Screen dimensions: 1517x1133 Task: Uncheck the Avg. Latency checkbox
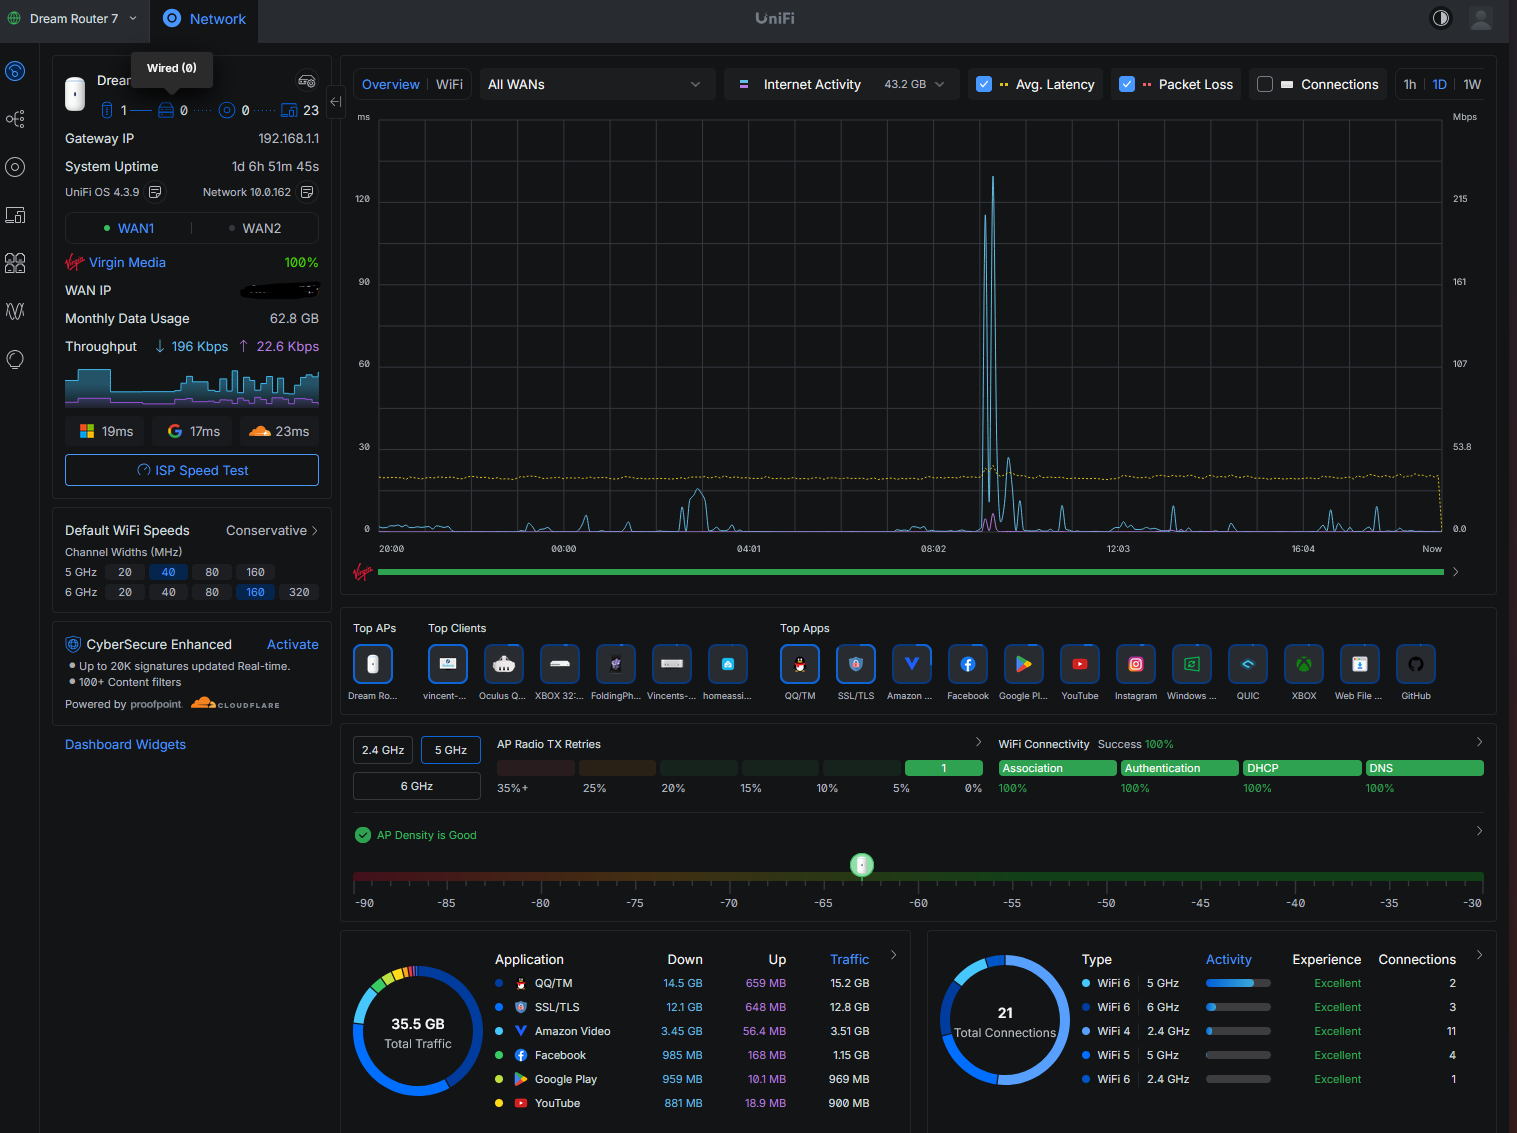(x=984, y=85)
